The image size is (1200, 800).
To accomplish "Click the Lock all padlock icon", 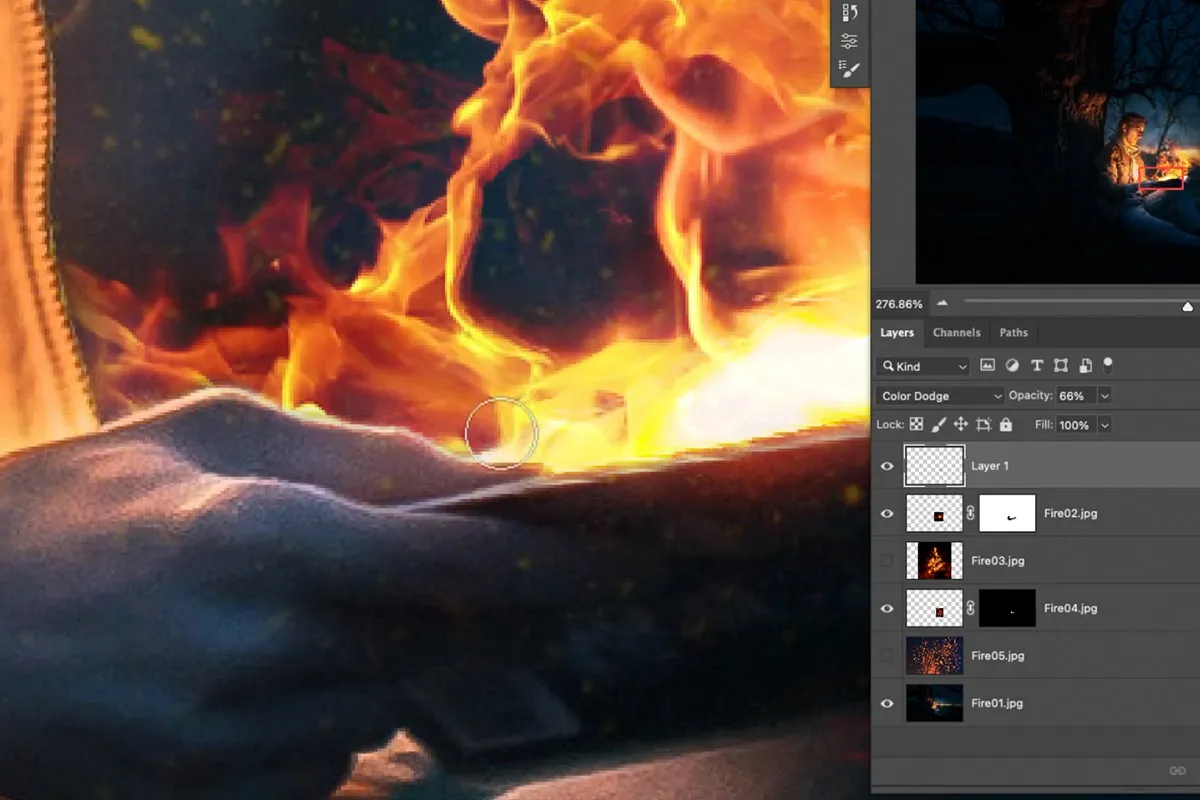I will 1007,424.
